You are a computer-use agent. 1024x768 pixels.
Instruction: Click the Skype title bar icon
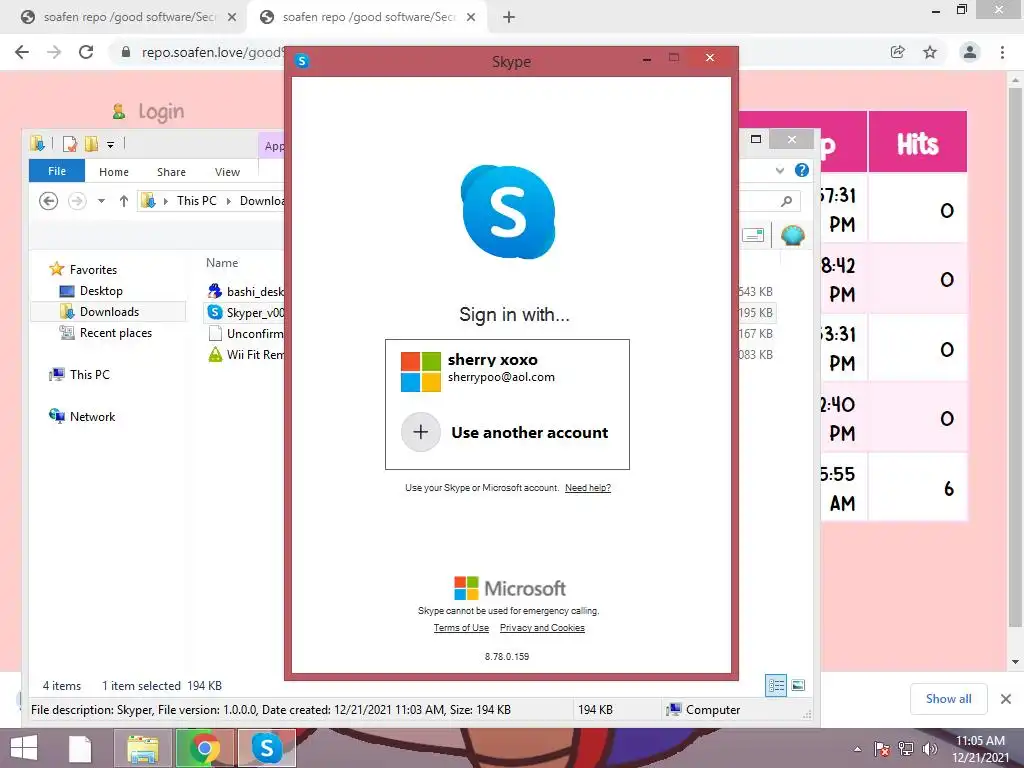coord(302,61)
